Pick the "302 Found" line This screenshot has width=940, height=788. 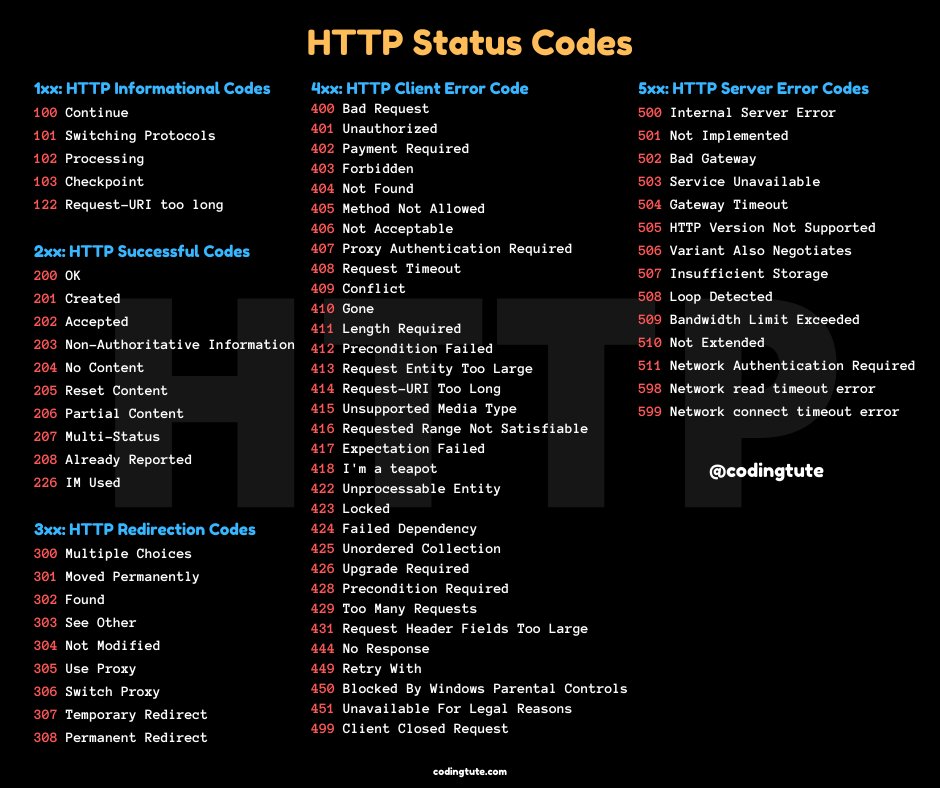coord(69,600)
